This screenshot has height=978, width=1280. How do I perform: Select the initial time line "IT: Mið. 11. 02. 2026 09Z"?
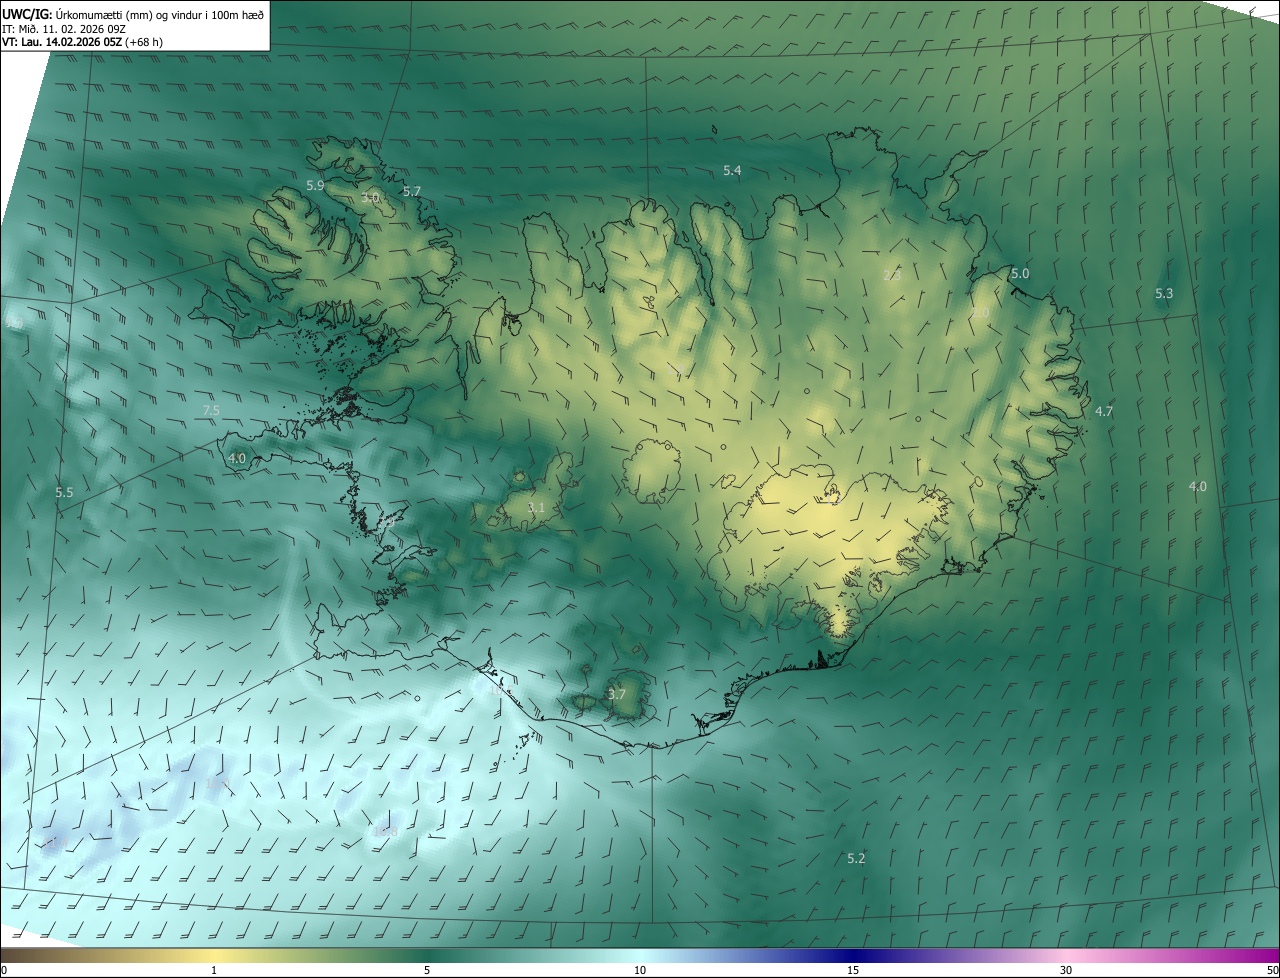point(66,29)
